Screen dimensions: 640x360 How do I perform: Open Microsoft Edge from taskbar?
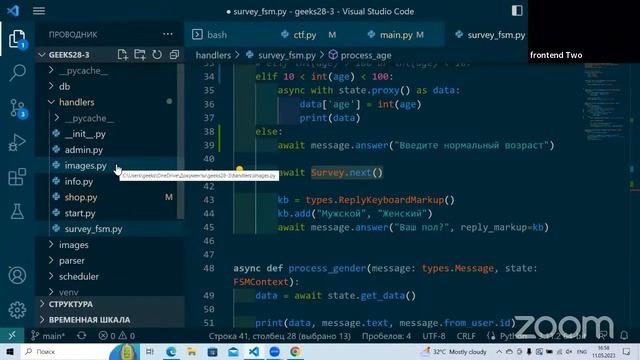click(171, 351)
